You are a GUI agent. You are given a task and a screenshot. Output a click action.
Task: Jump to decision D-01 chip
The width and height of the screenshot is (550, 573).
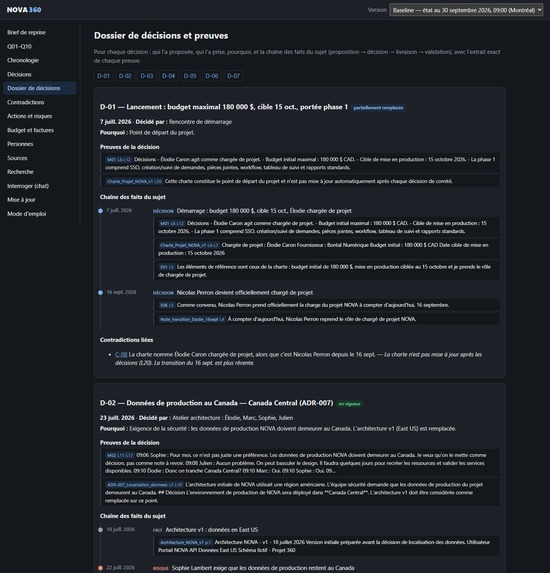tap(103, 76)
